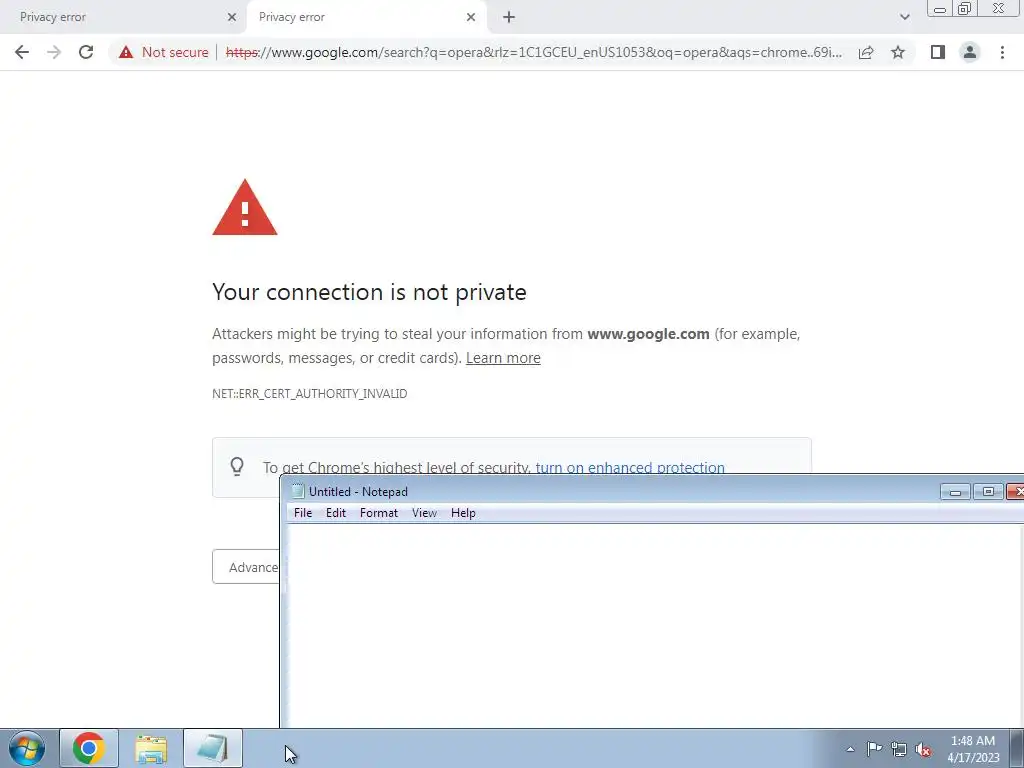
Task: Click the red warning triangle on the page
Action: [x=245, y=207]
